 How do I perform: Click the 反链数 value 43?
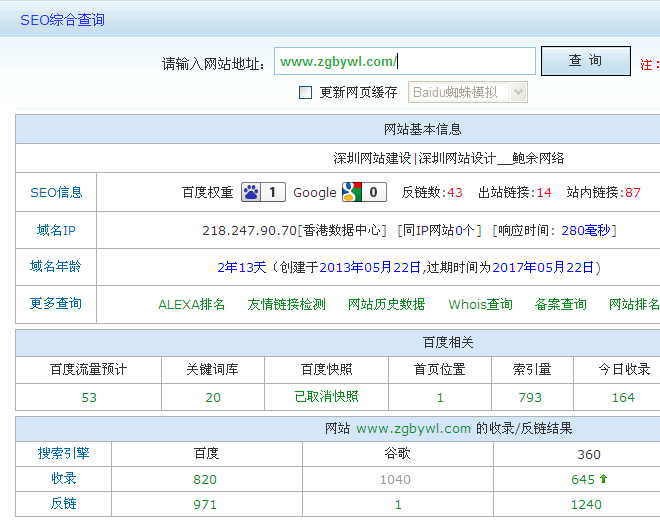point(455,193)
